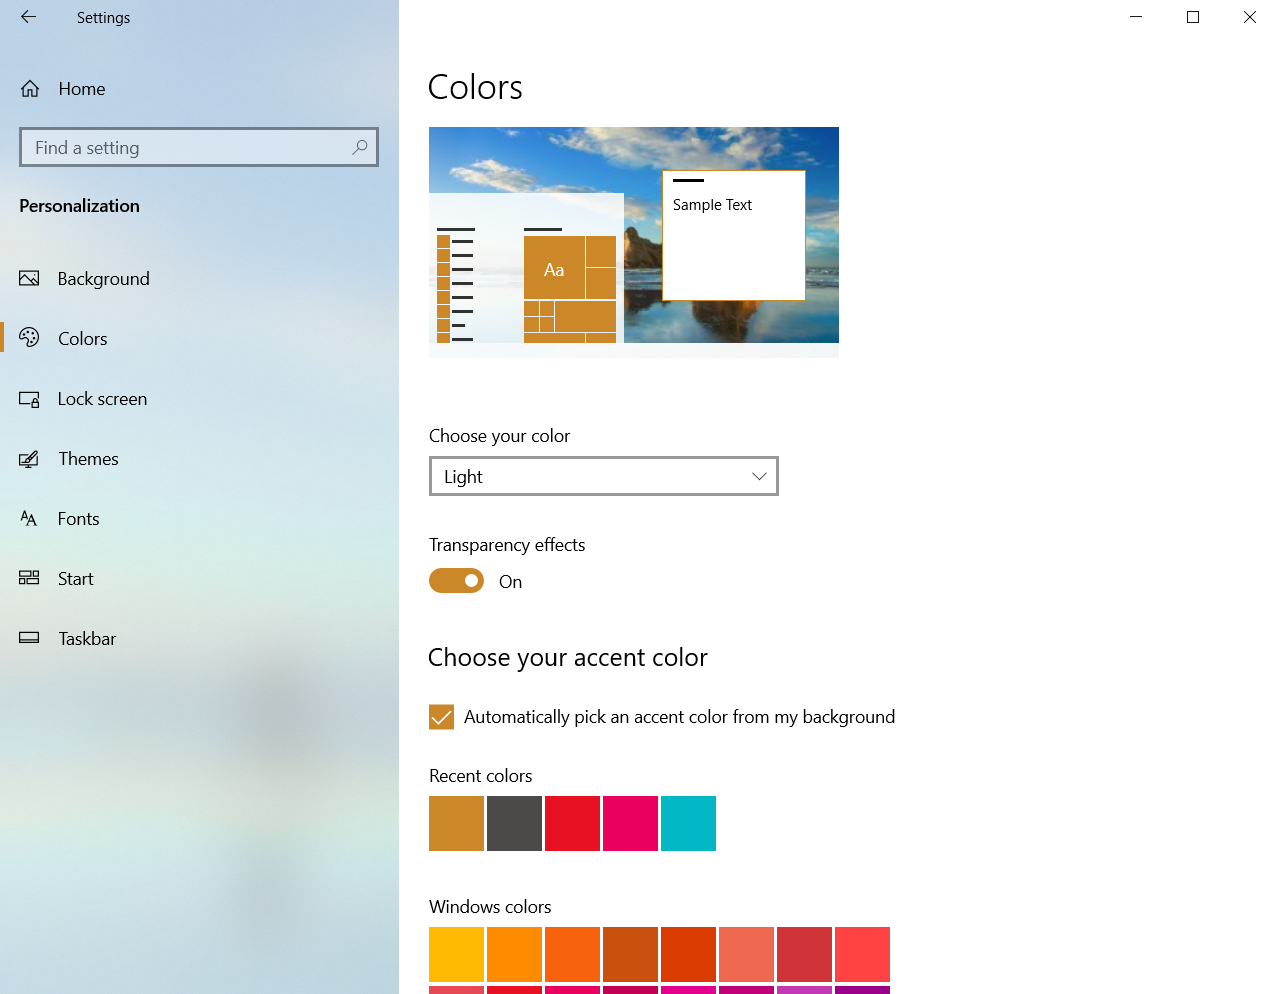The width and height of the screenshot is (1273, 994).
Task: Select the yellow Windows color swatch
Action: [456, 954]
